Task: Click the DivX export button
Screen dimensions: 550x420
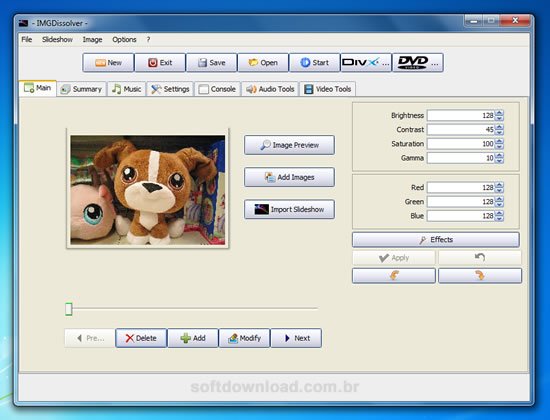Action: click(x=366, y=63)
